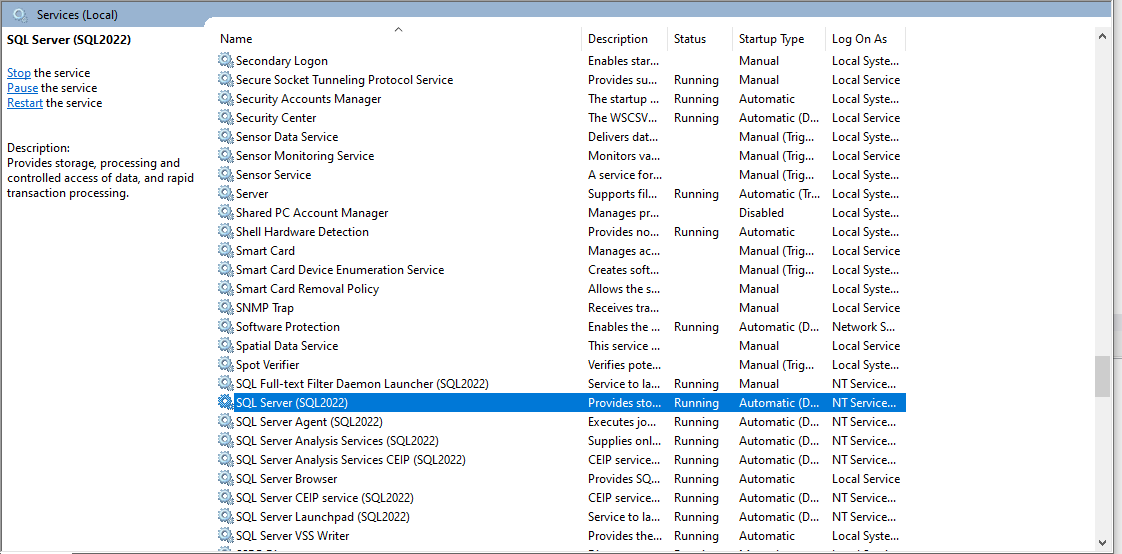Click the gear icon beside Secure Socket Tunneling Protocol Service
The image size is (1122, 554).
coord(225,79)
